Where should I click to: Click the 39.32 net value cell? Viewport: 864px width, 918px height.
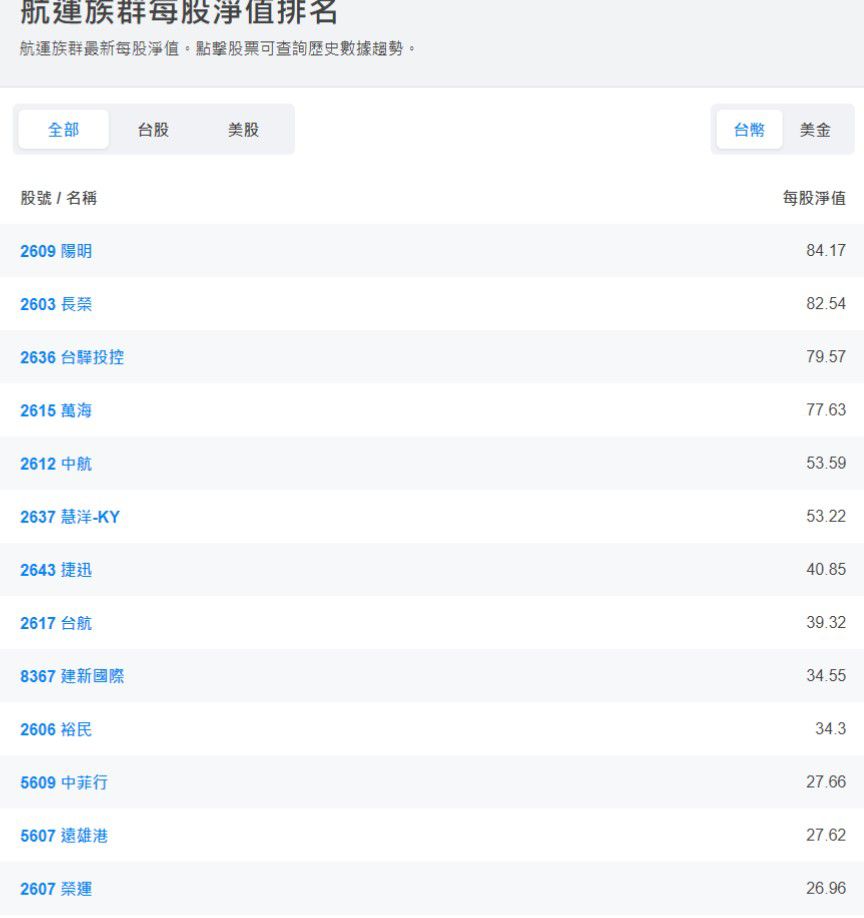click(x=826, y=622)
